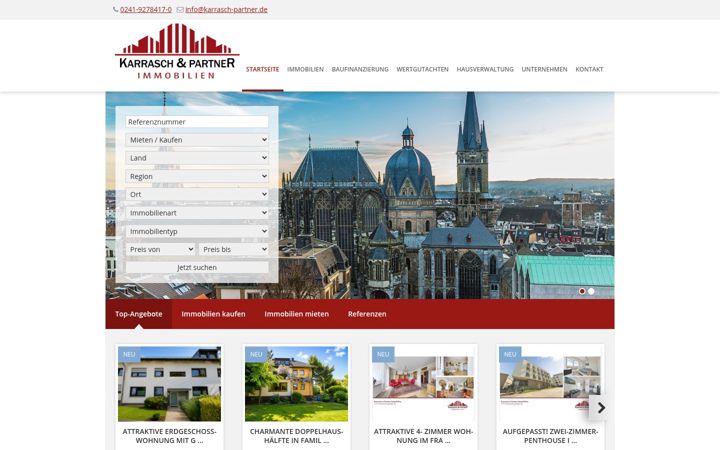The image size is (720, 450).
Task: Click the Attraktive 4-Zimmer Wohnung title
Action: [423, 436]
